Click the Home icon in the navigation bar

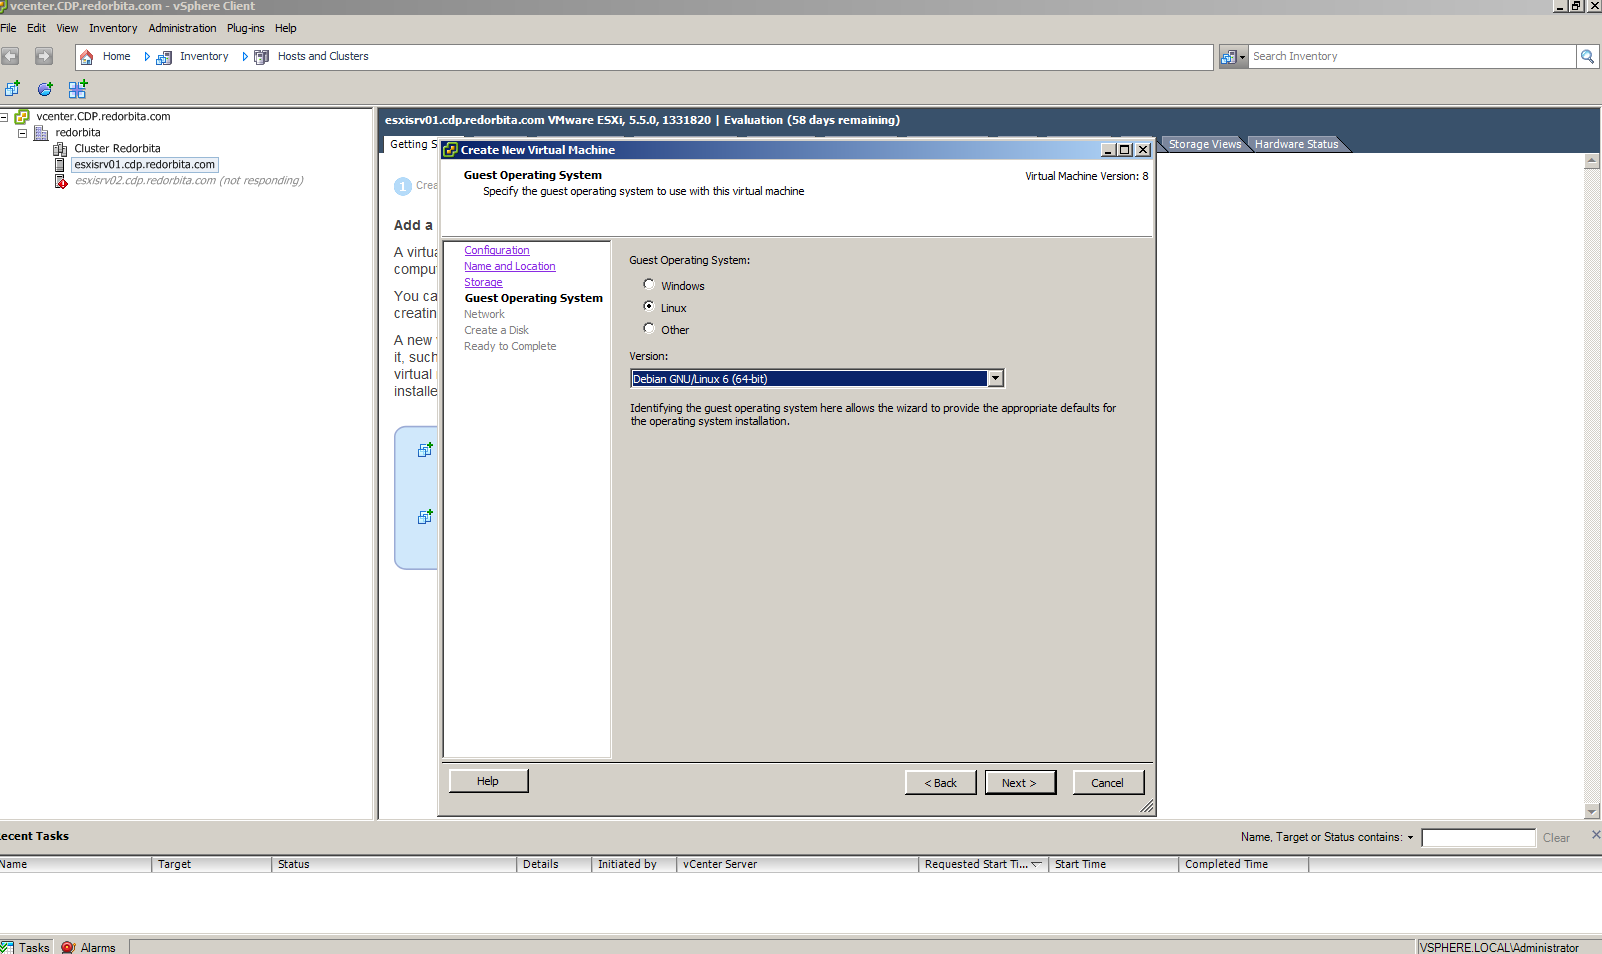pyautogui.click(x=87, y=57)
